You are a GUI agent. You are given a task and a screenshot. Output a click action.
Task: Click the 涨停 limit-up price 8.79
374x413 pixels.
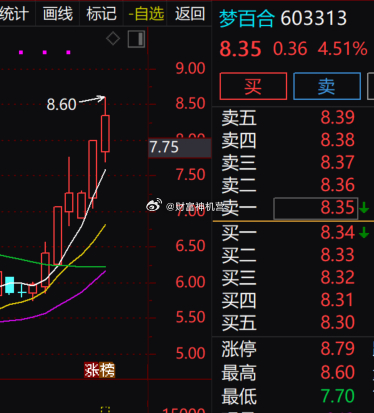pos(337,349)
